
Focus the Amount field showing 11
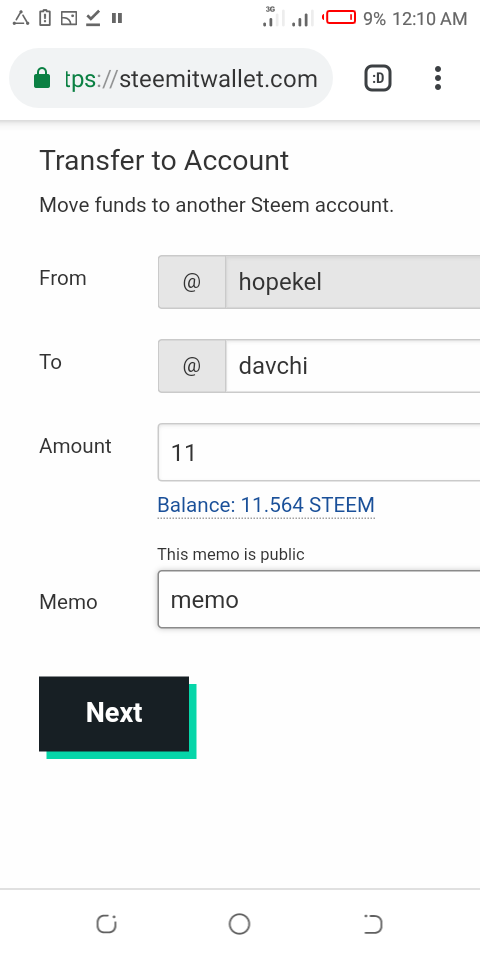tap(319, 452)
